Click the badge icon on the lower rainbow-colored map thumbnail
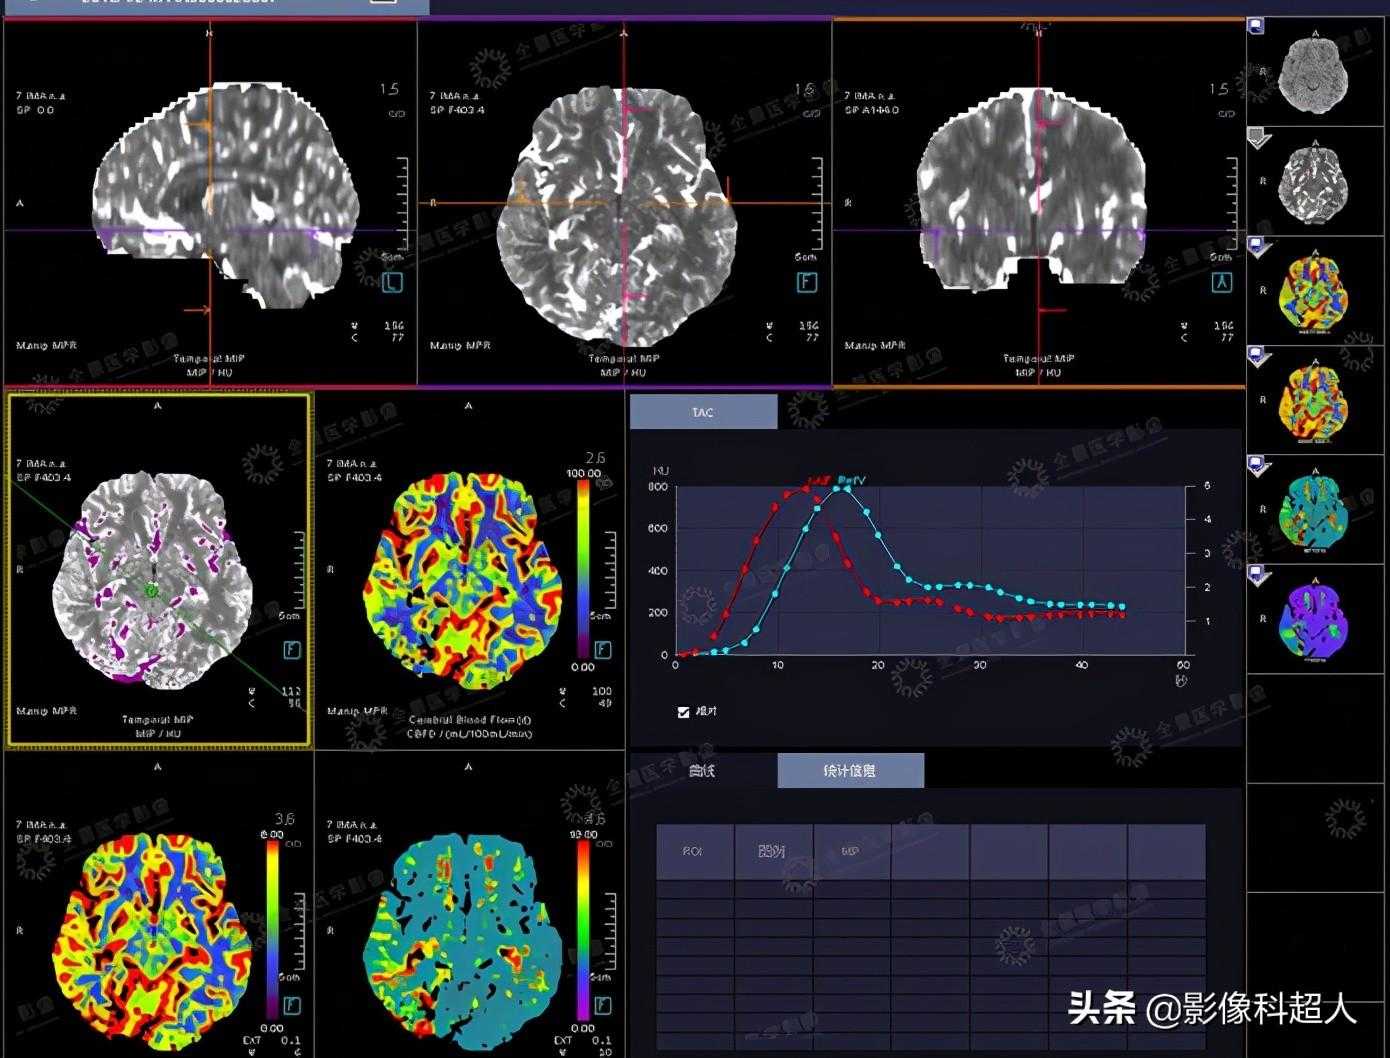 coord(1259,357)
